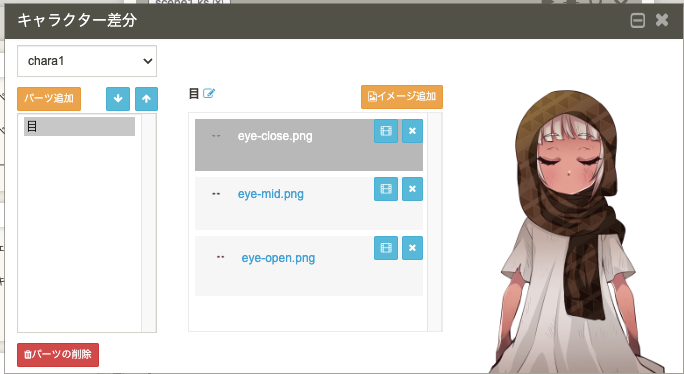Click image list scrollbar track
The height and width of the screenshot is (374, 684).
(434, 222)
